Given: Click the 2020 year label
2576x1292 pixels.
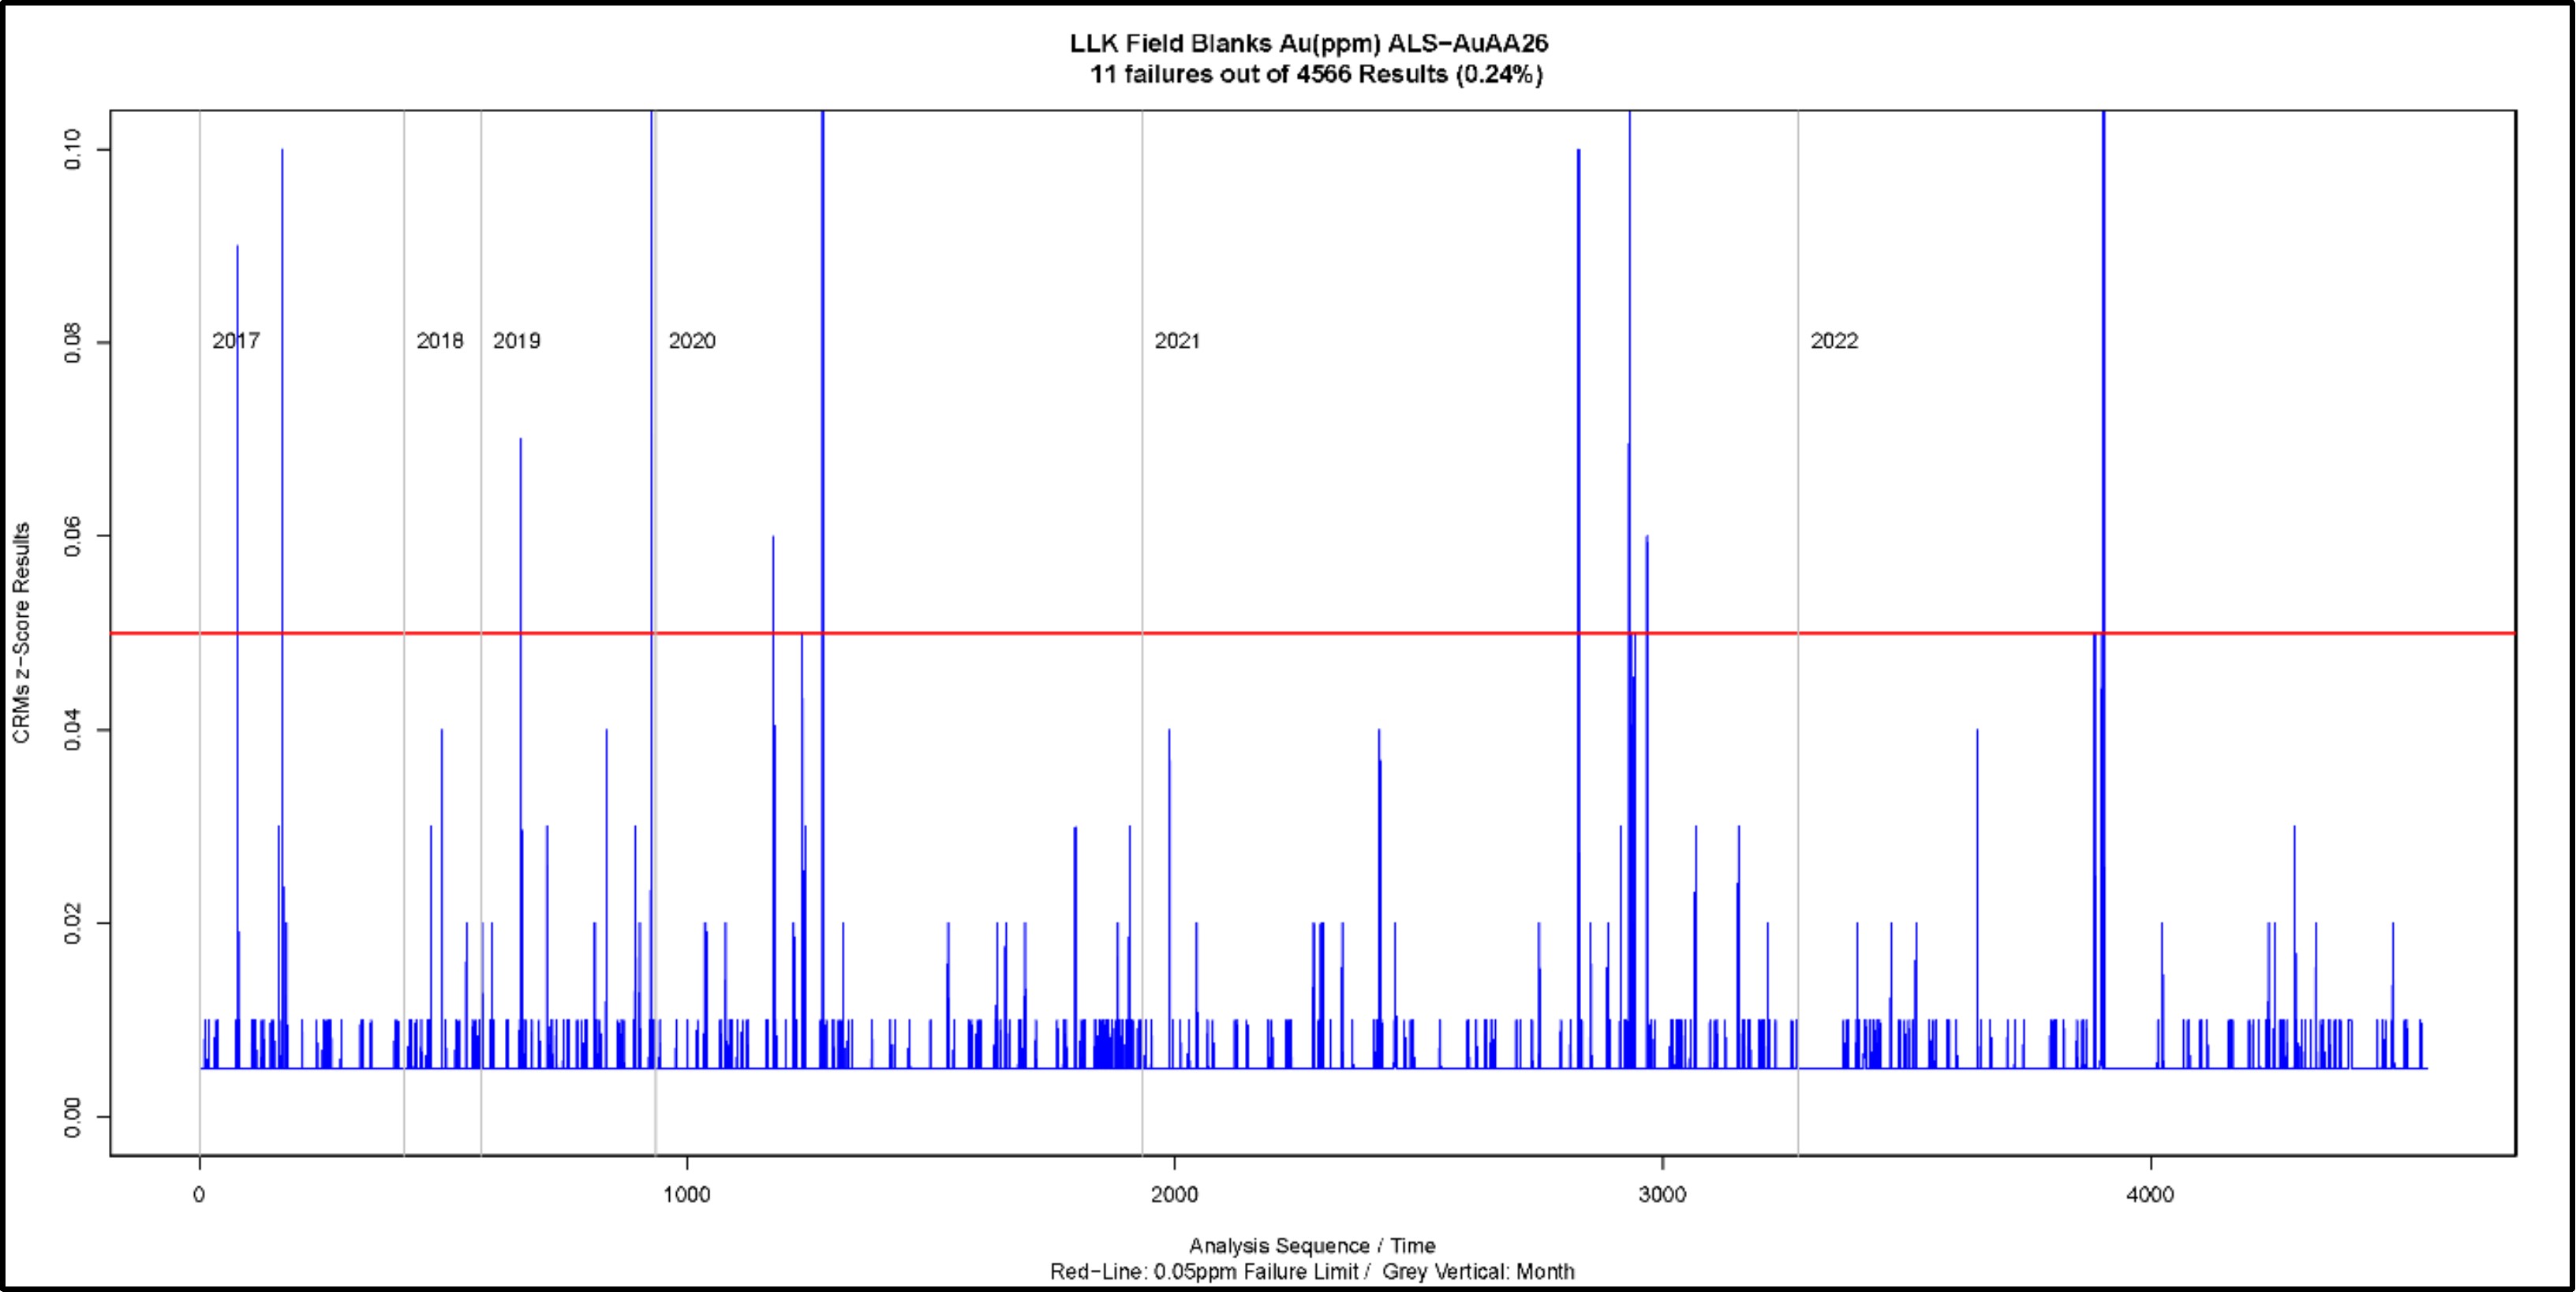Looking at the screenshot, I should coord(692,341).
